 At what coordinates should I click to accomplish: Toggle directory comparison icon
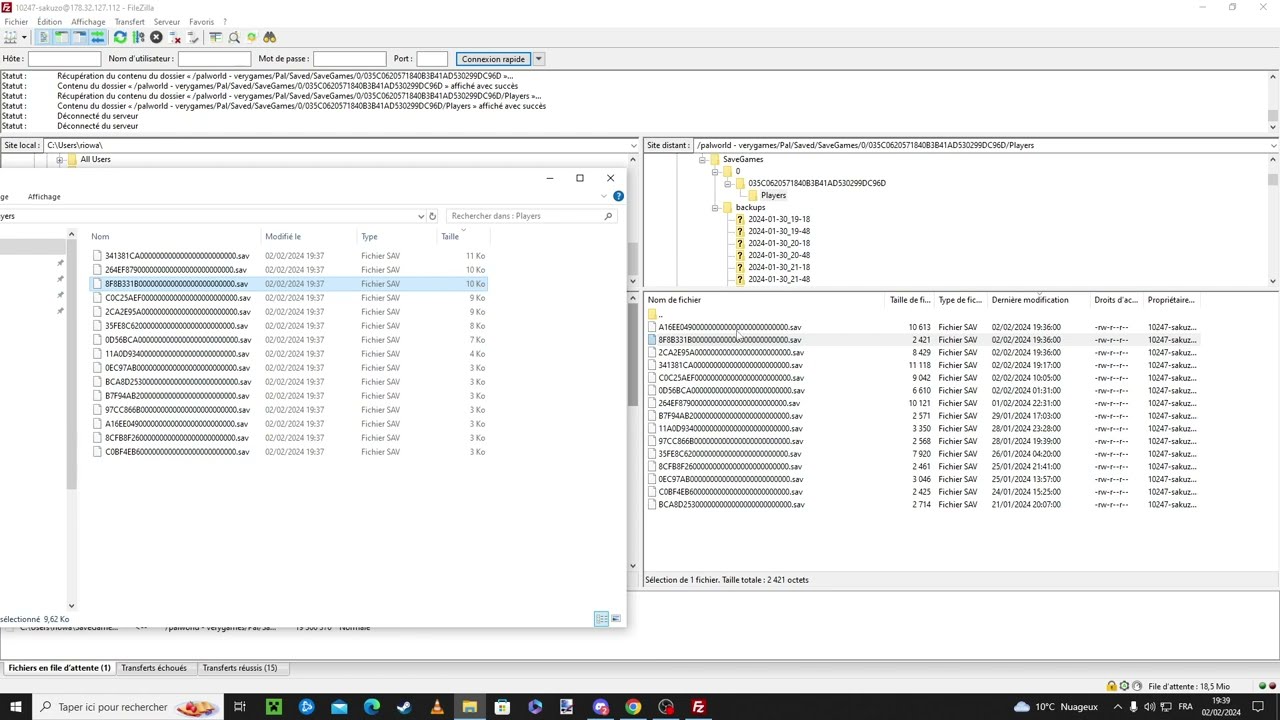tap(234, 37)
